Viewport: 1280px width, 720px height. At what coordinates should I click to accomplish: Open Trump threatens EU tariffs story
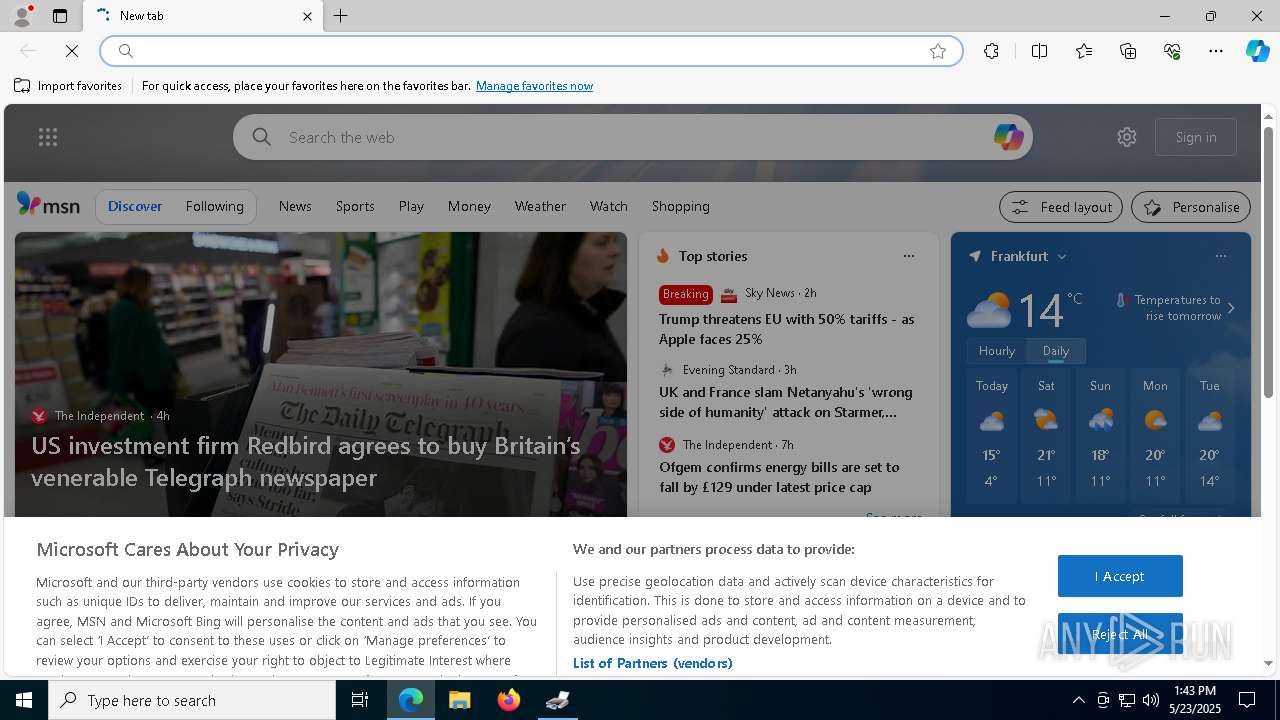click(787, 329)
